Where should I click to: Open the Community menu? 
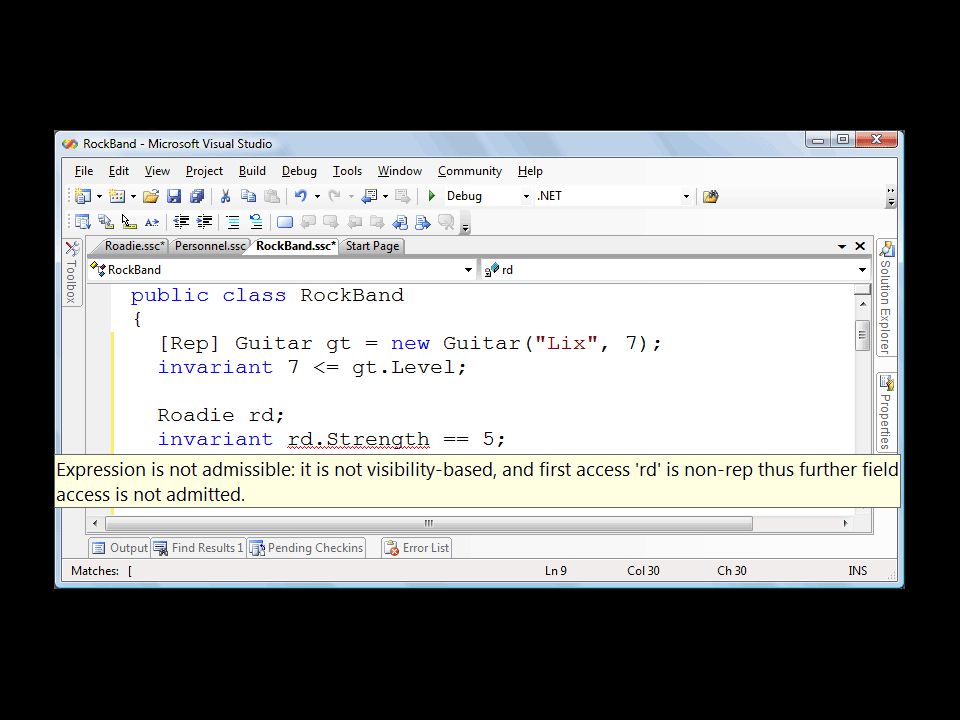(x=470, y=171)
